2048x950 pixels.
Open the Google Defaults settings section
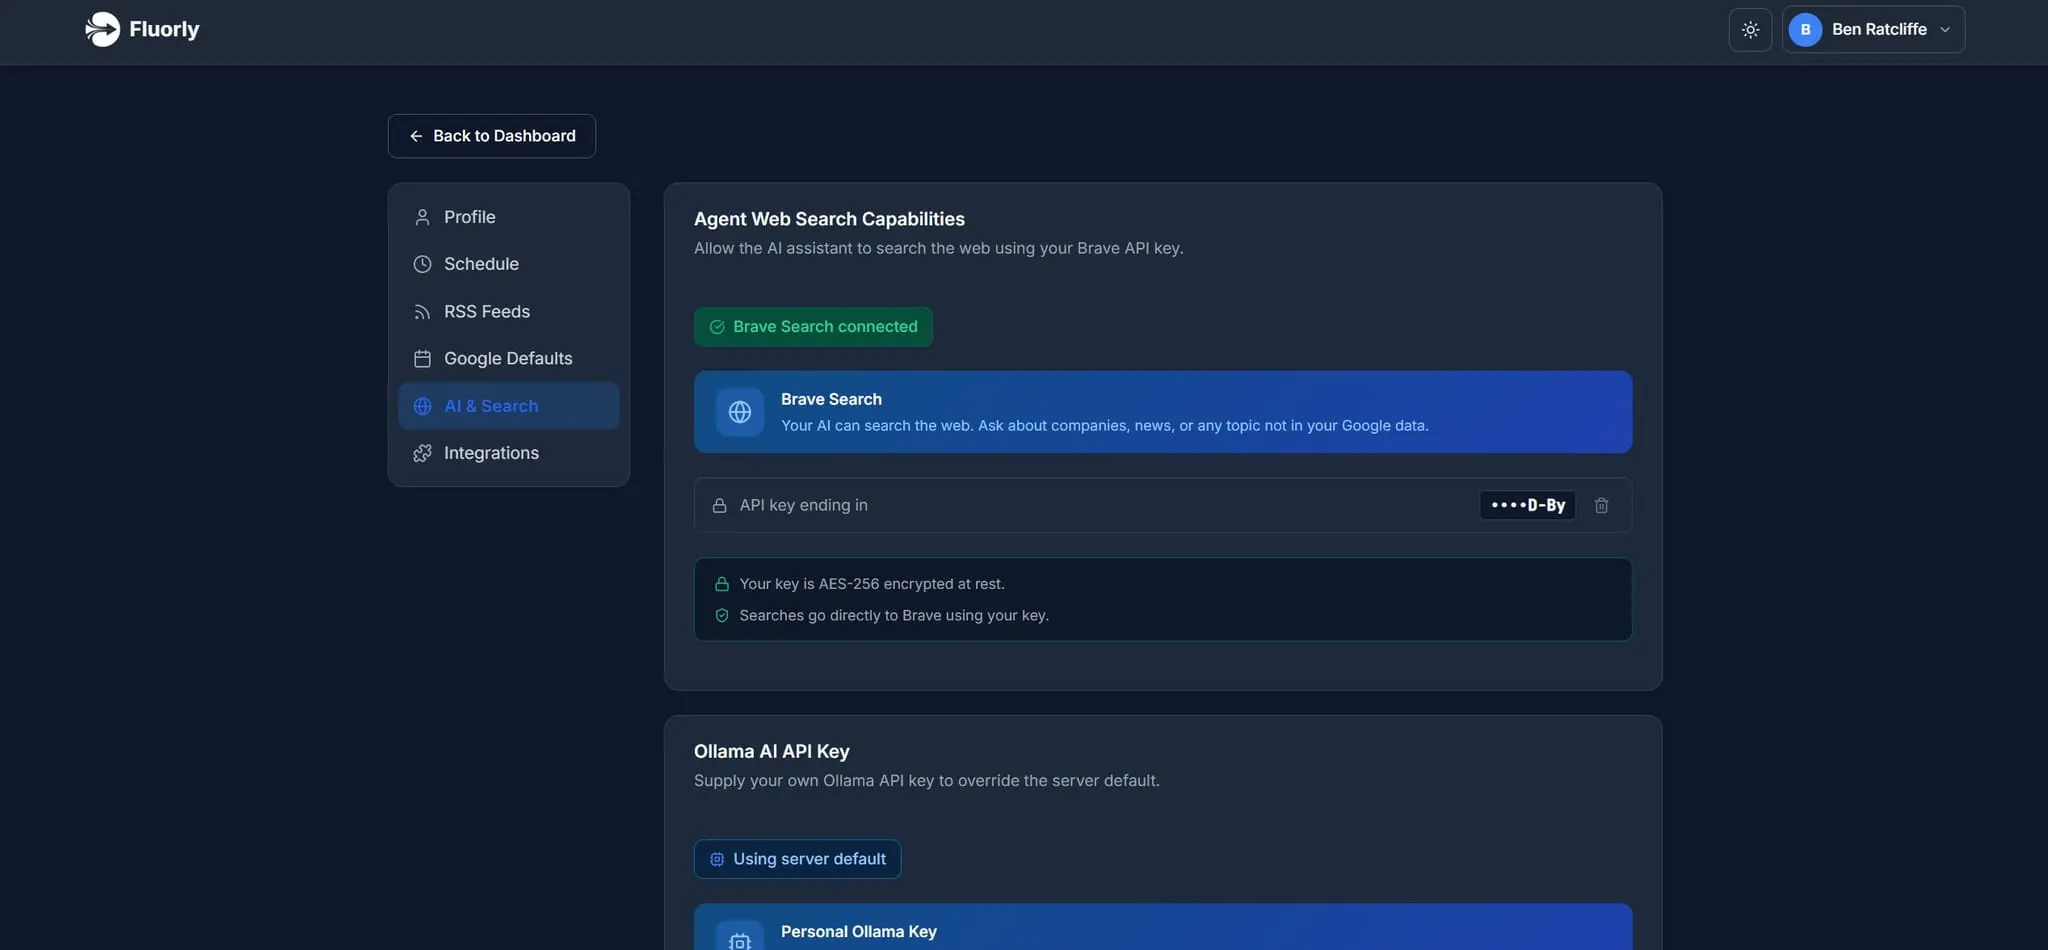509,358
